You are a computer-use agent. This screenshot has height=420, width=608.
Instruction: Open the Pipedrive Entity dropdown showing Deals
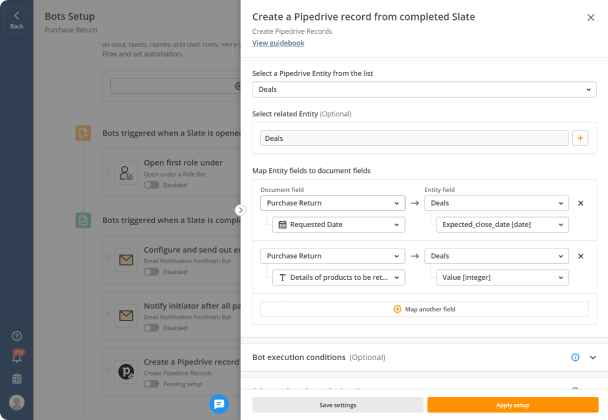pyautogui.click(x=424, y=90)
